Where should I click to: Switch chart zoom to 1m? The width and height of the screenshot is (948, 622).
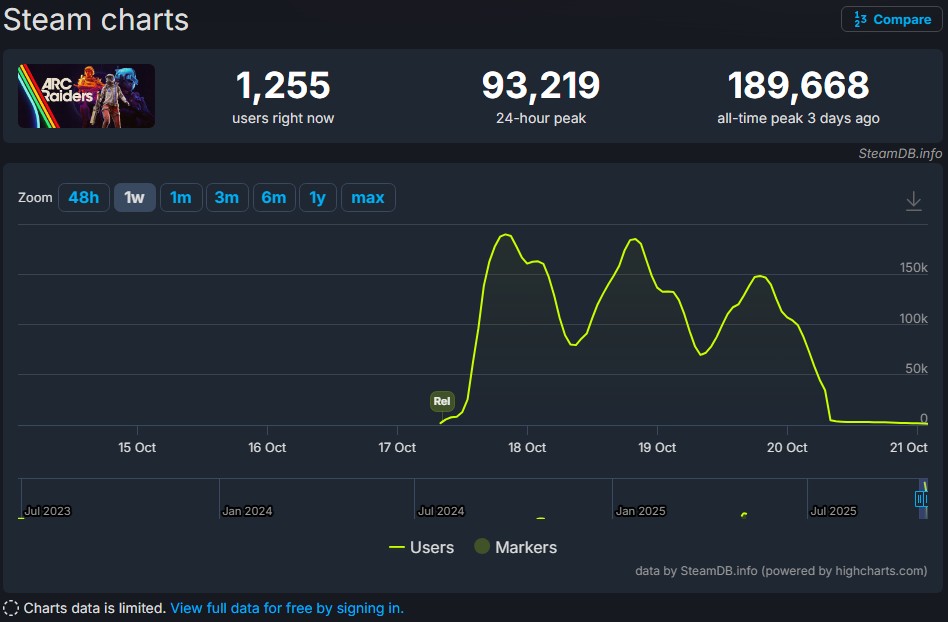[180, 198]
